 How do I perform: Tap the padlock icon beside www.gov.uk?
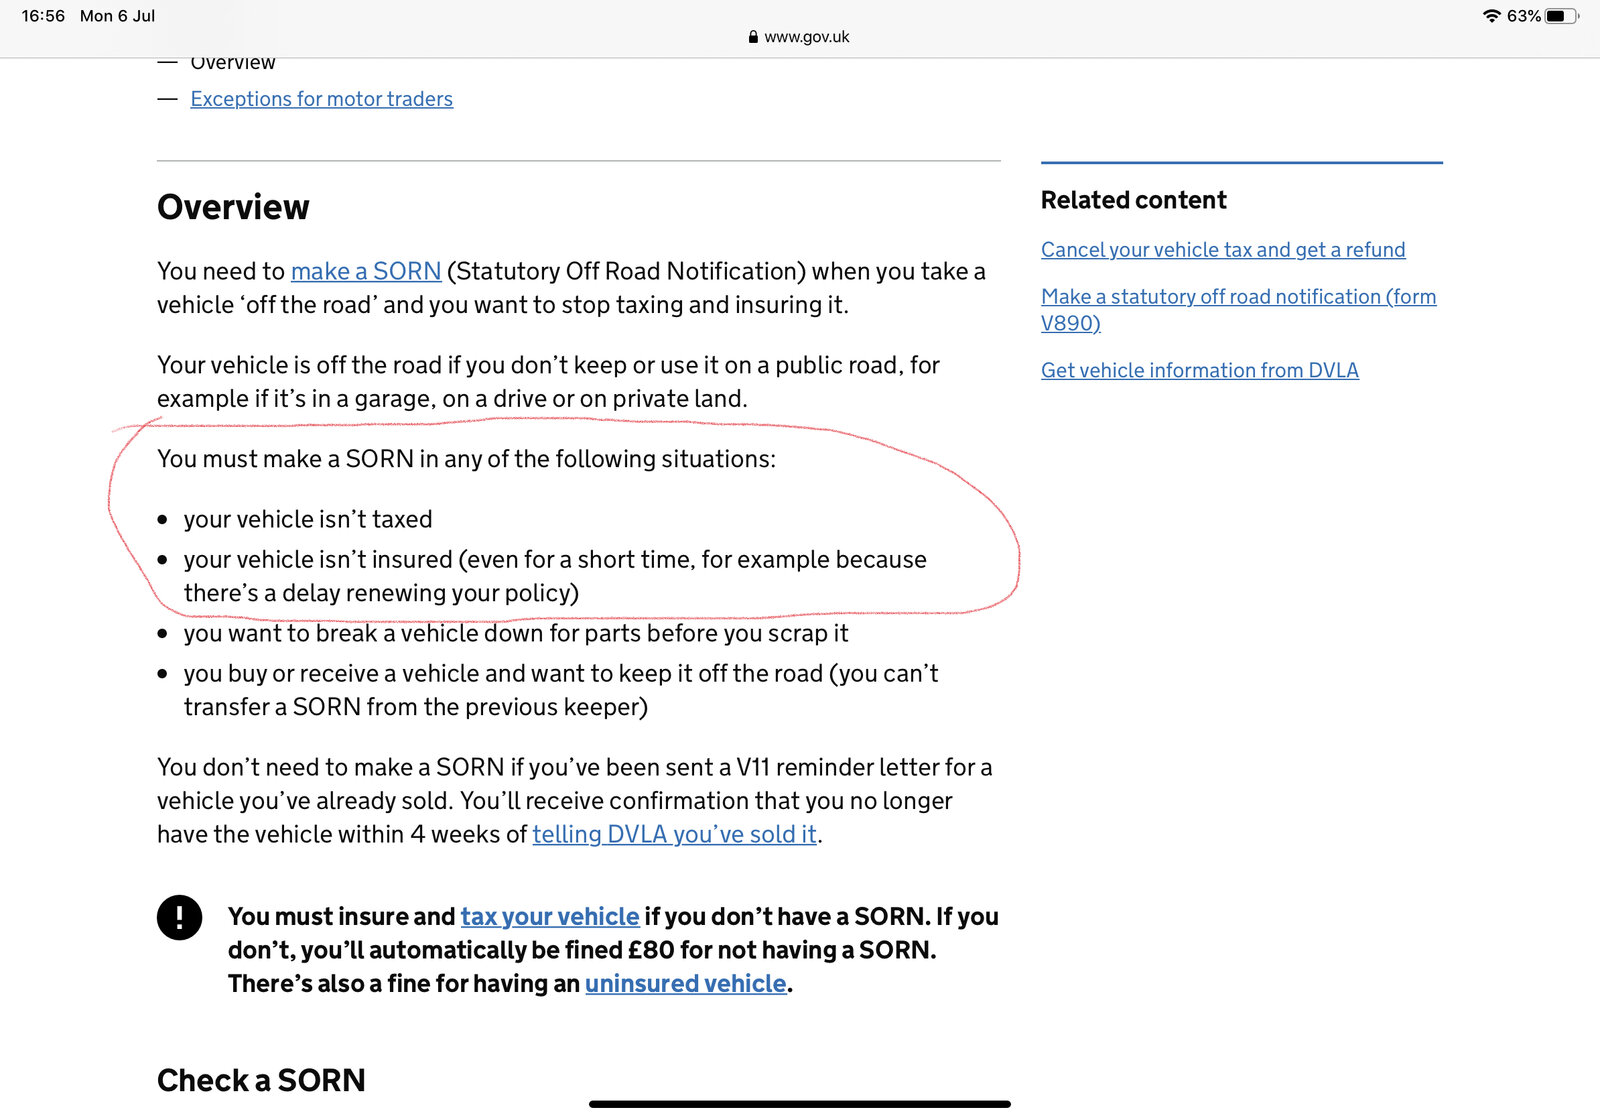coord(753,37)
